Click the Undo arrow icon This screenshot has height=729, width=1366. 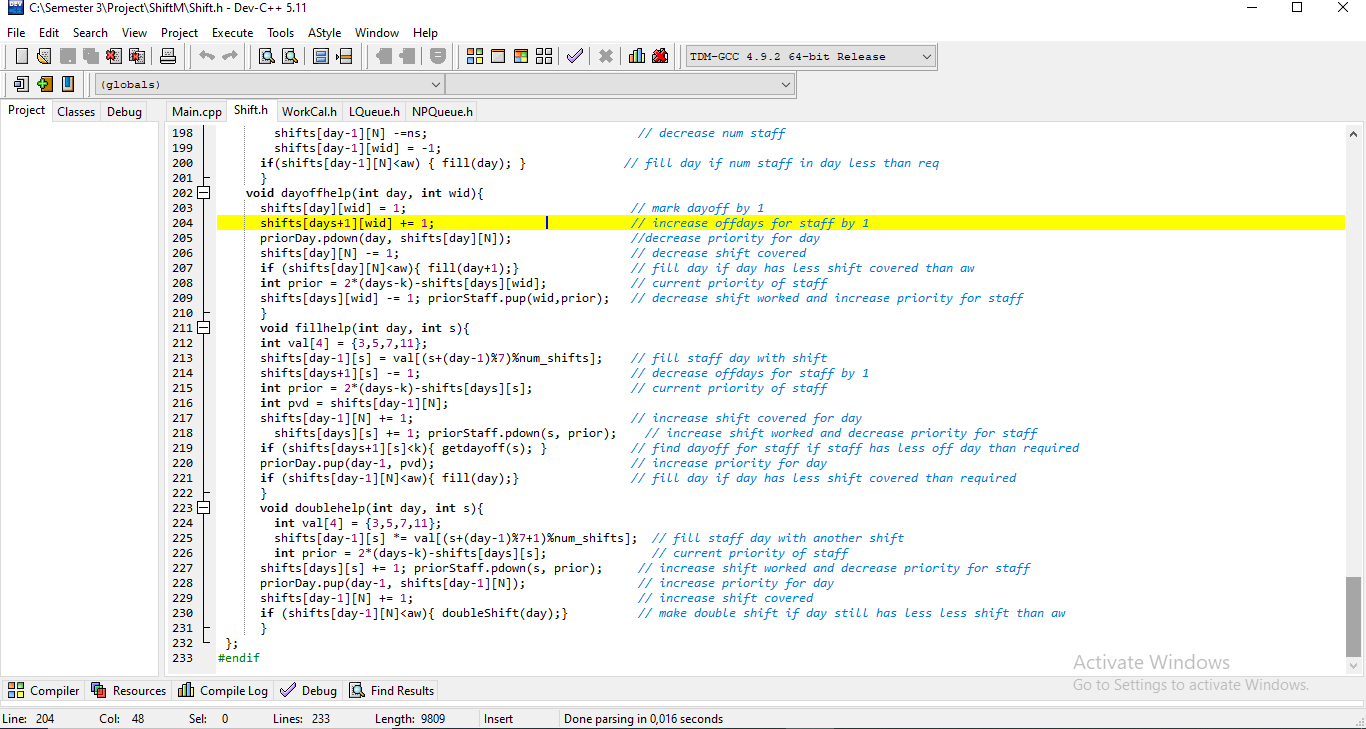pos(206,57)
